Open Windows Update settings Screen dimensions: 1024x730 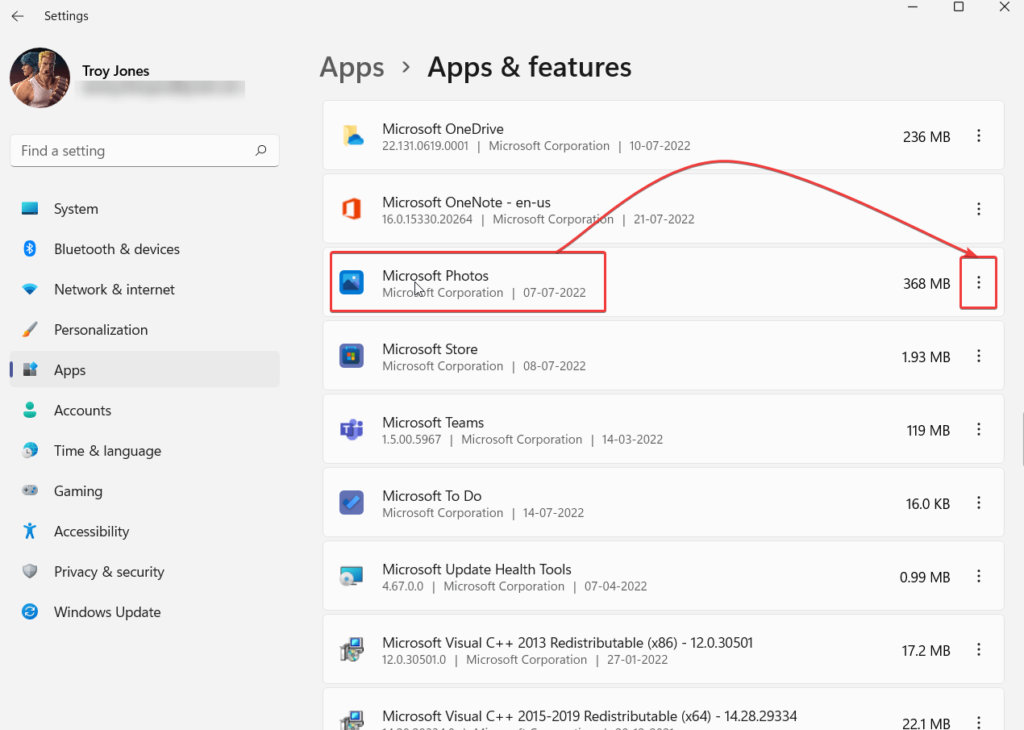pyautogui.click(x=144, y=612)
